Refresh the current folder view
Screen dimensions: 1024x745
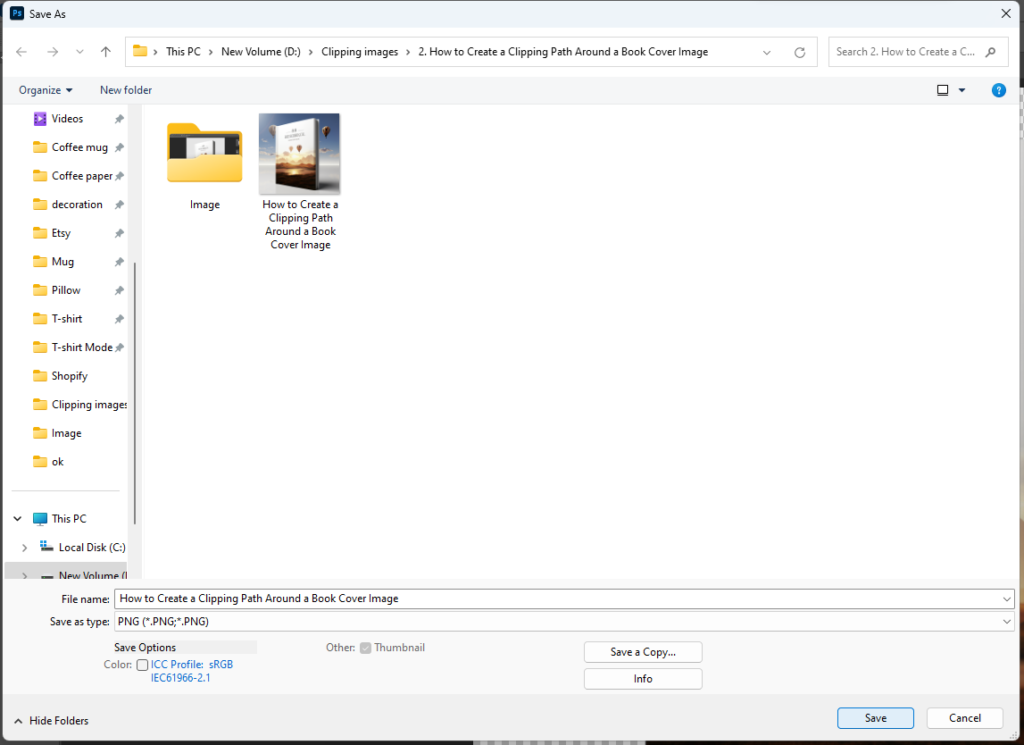(799, 52)
